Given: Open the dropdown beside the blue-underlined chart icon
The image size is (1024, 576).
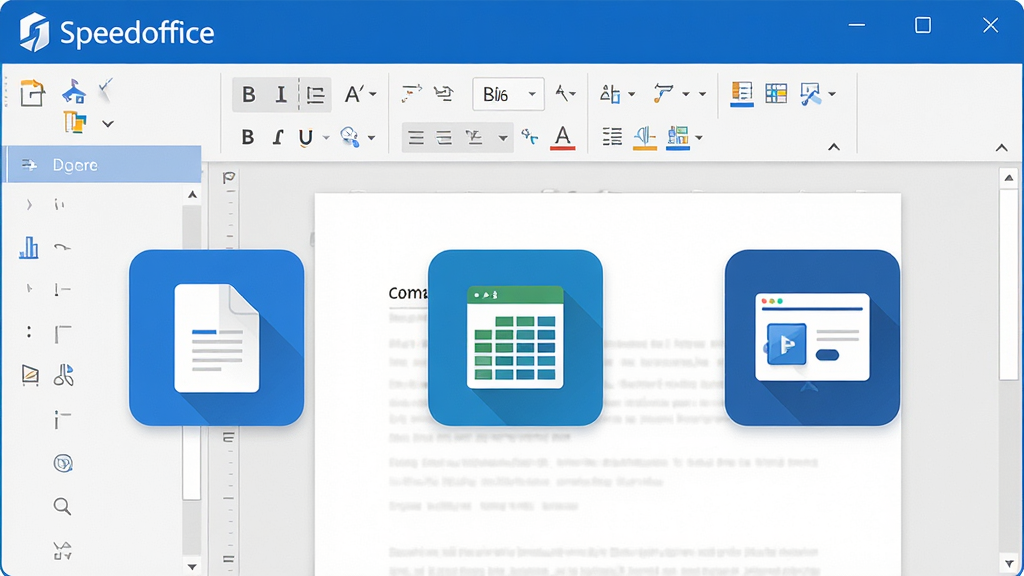Looking at the screenshot, I should click(699, 138).
